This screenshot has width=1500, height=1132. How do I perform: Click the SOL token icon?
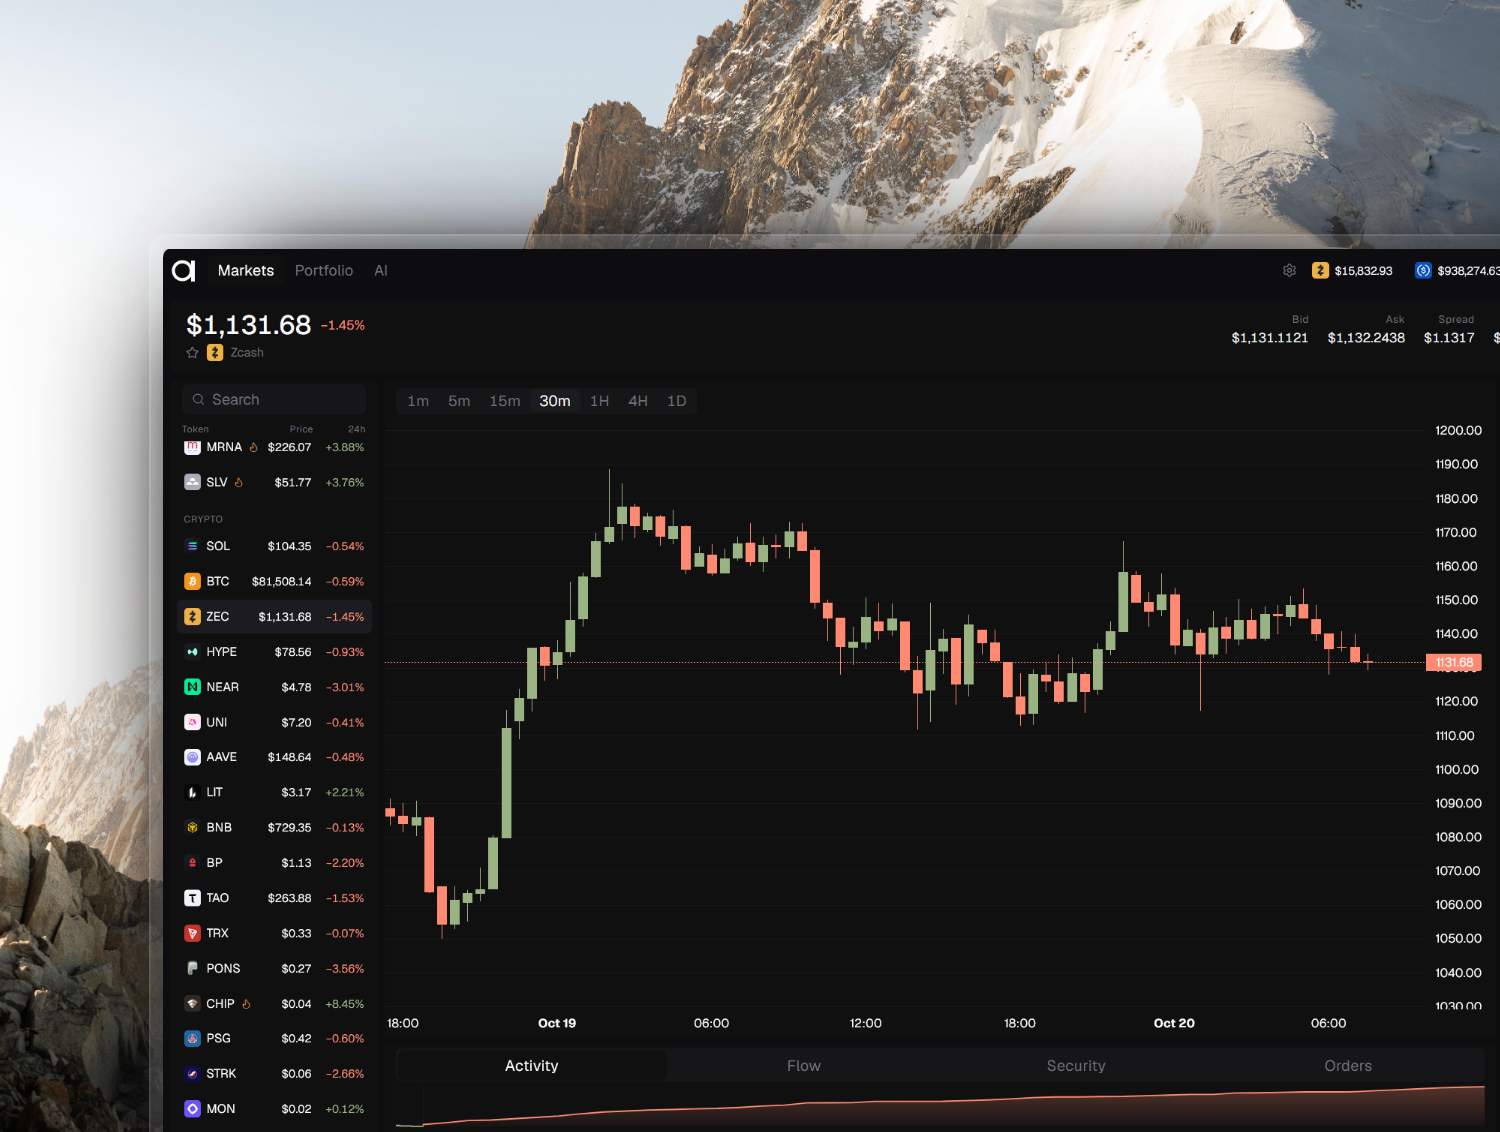point(192,546)
